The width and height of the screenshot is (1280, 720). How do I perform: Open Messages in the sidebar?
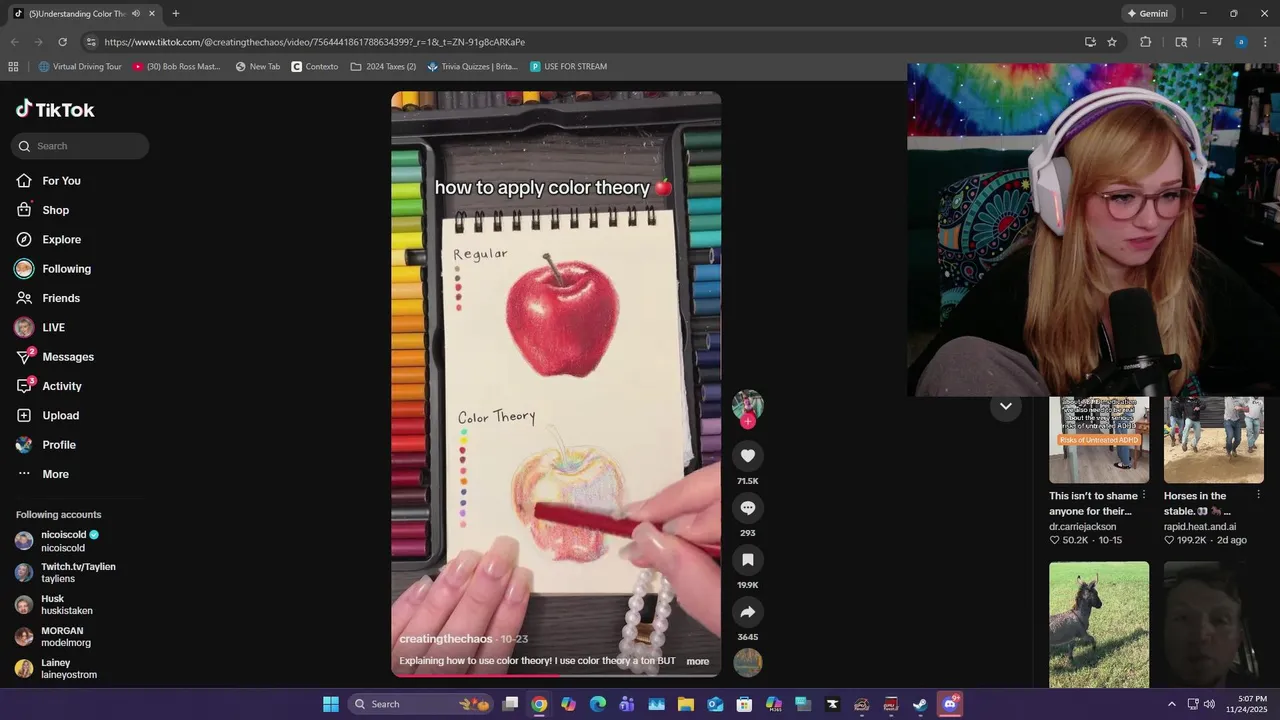coord(68,357)
